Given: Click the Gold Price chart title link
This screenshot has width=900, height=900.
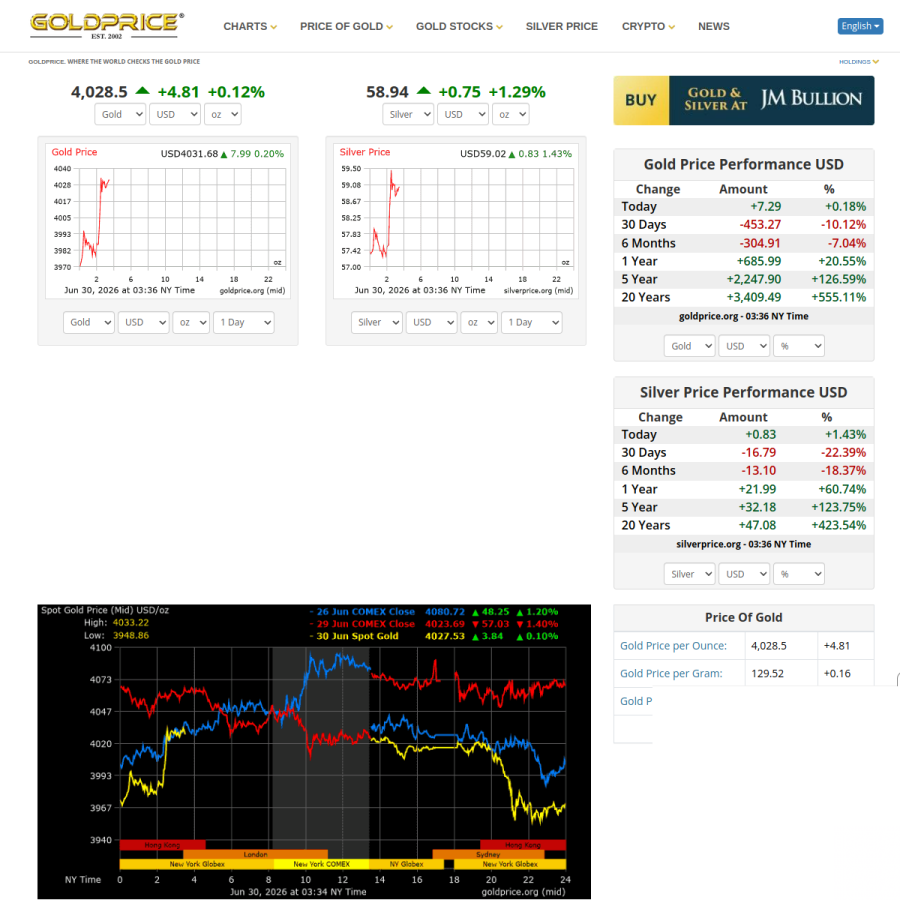Looking at the screenshot, I should [x=74, y=152].
